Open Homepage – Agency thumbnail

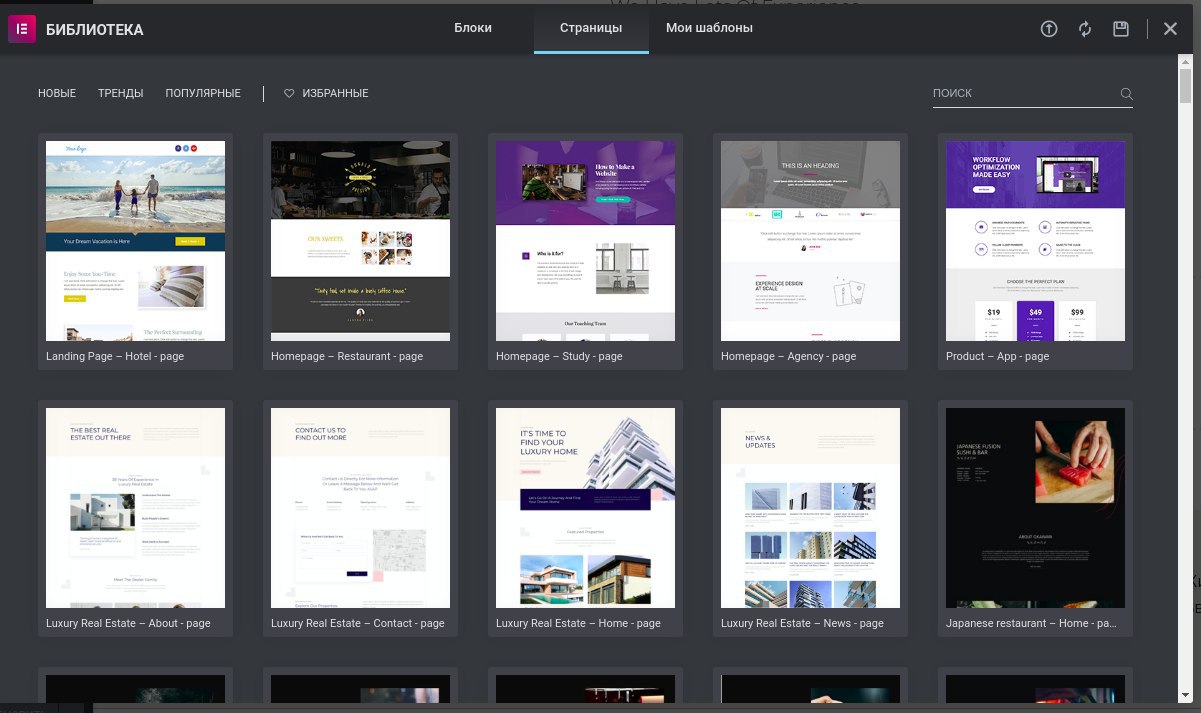tap(810, 241)
